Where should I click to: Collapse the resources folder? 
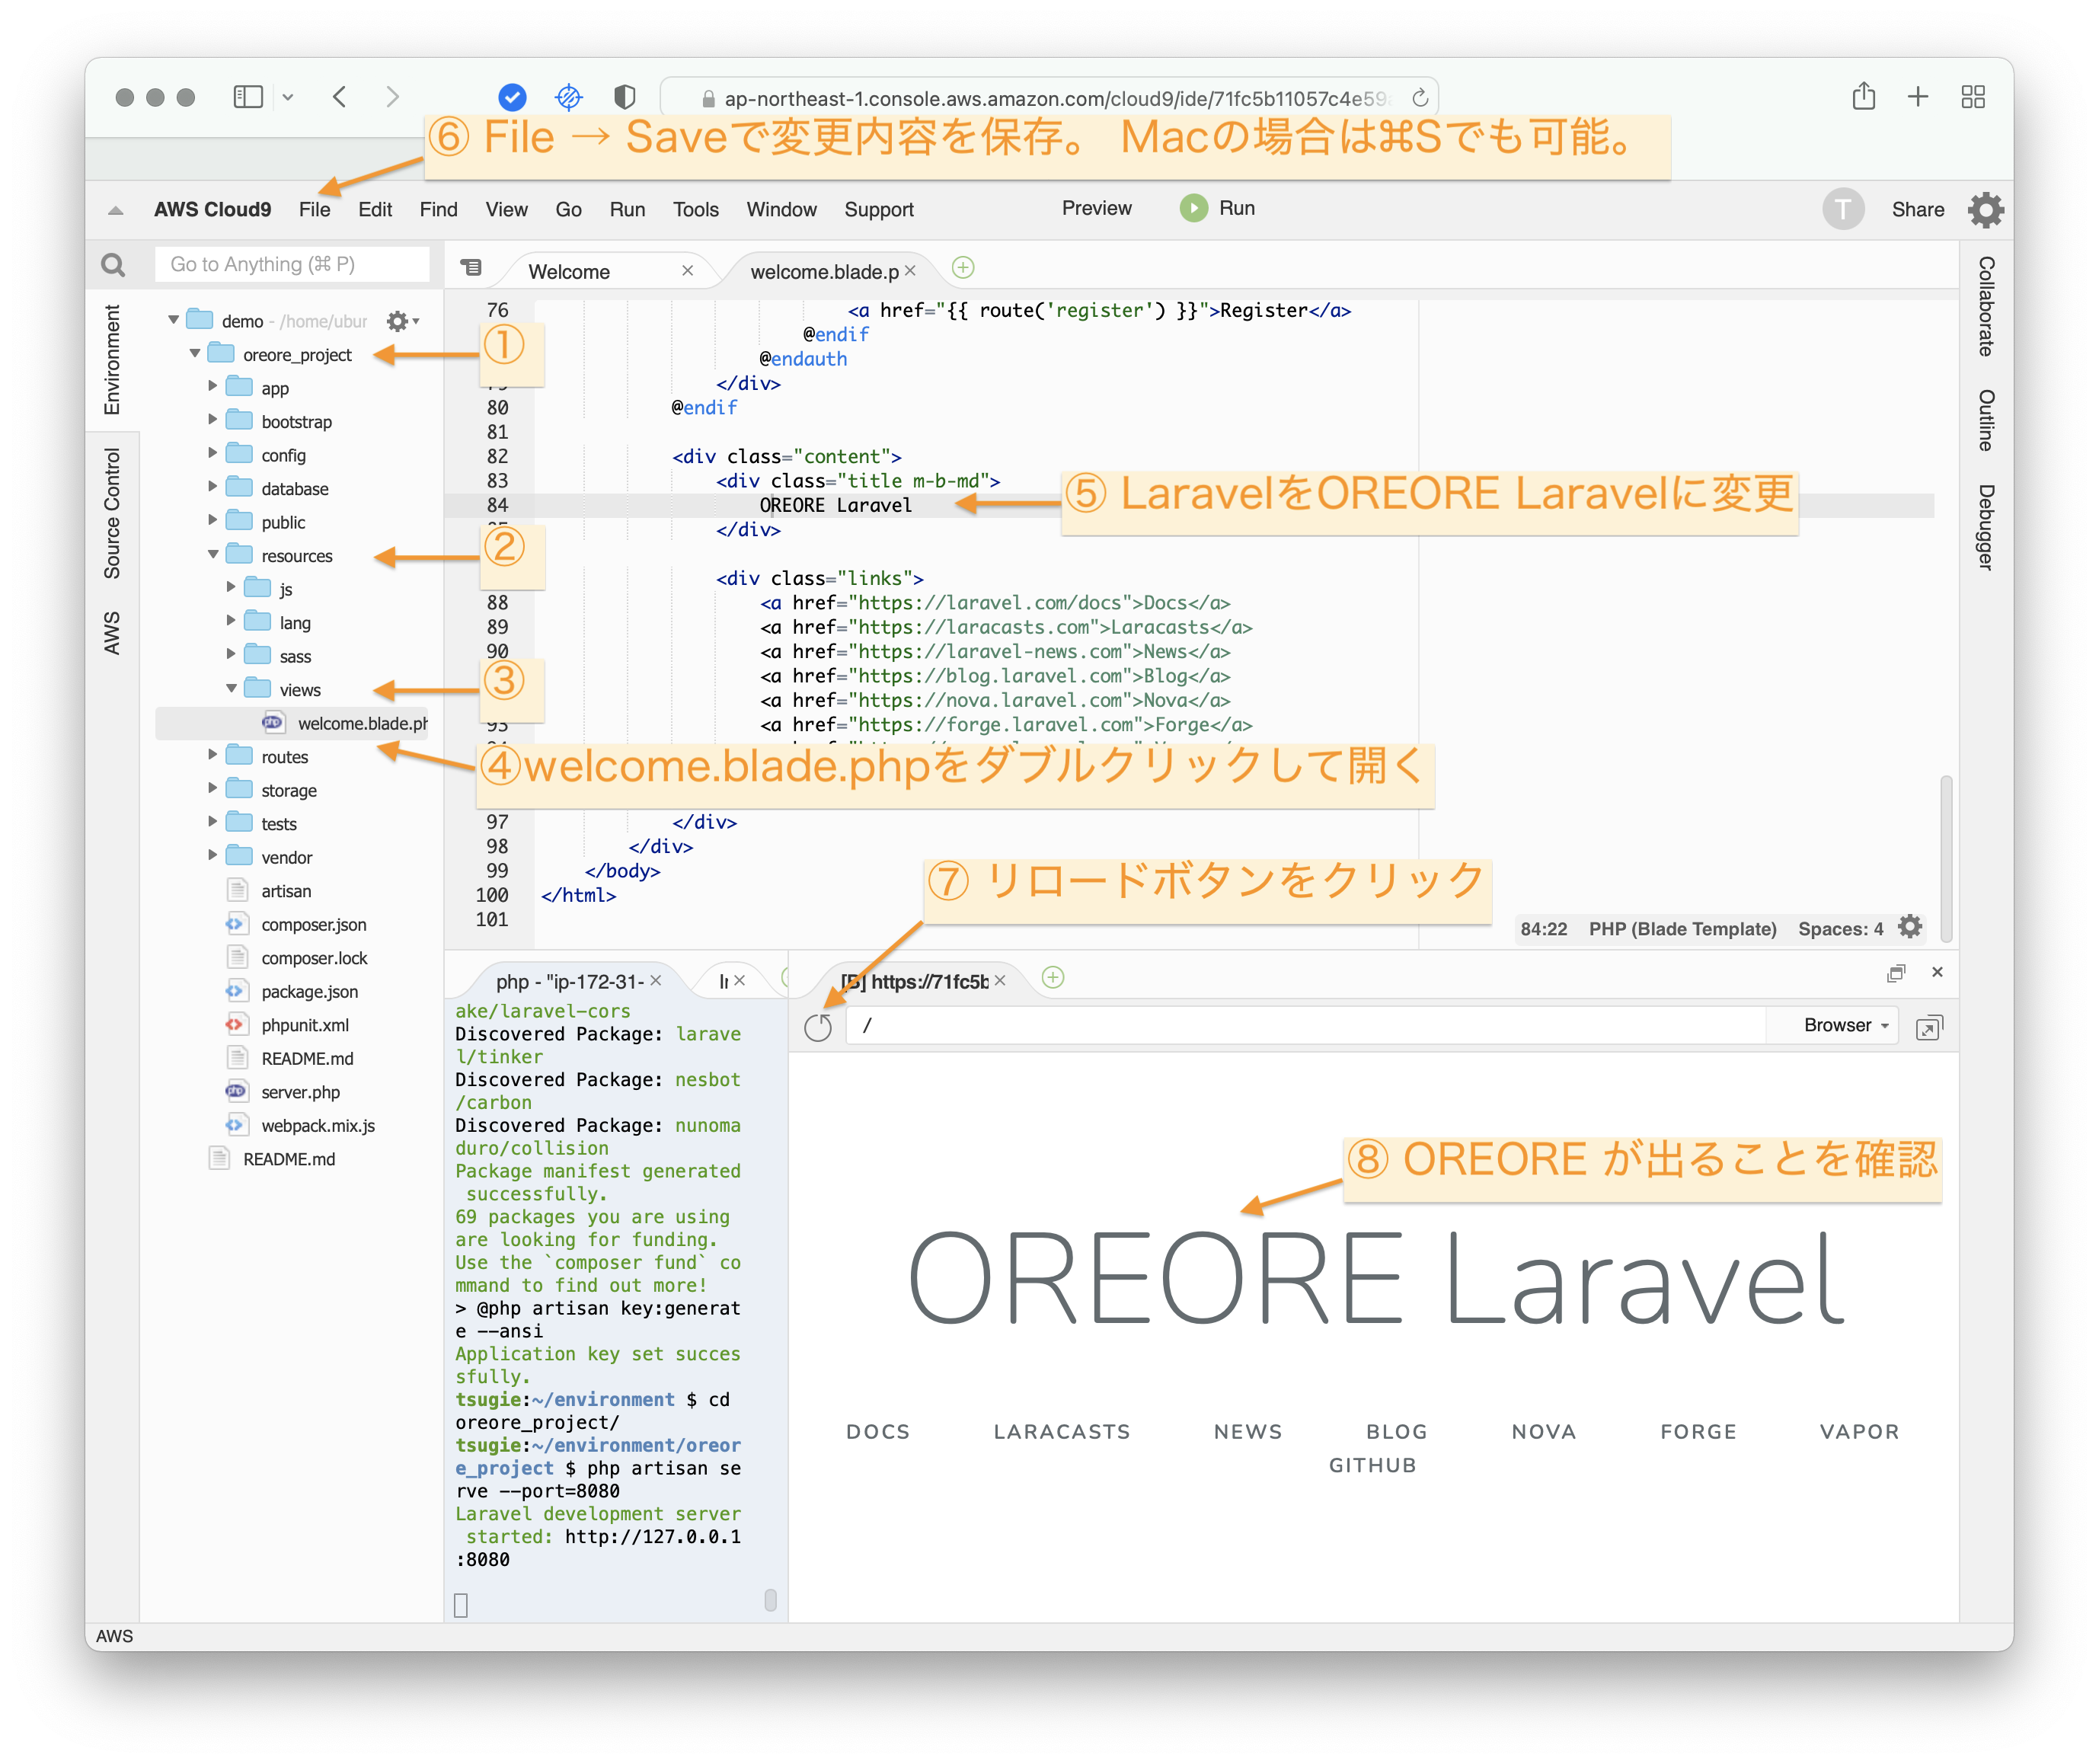(x=213, y=555)
